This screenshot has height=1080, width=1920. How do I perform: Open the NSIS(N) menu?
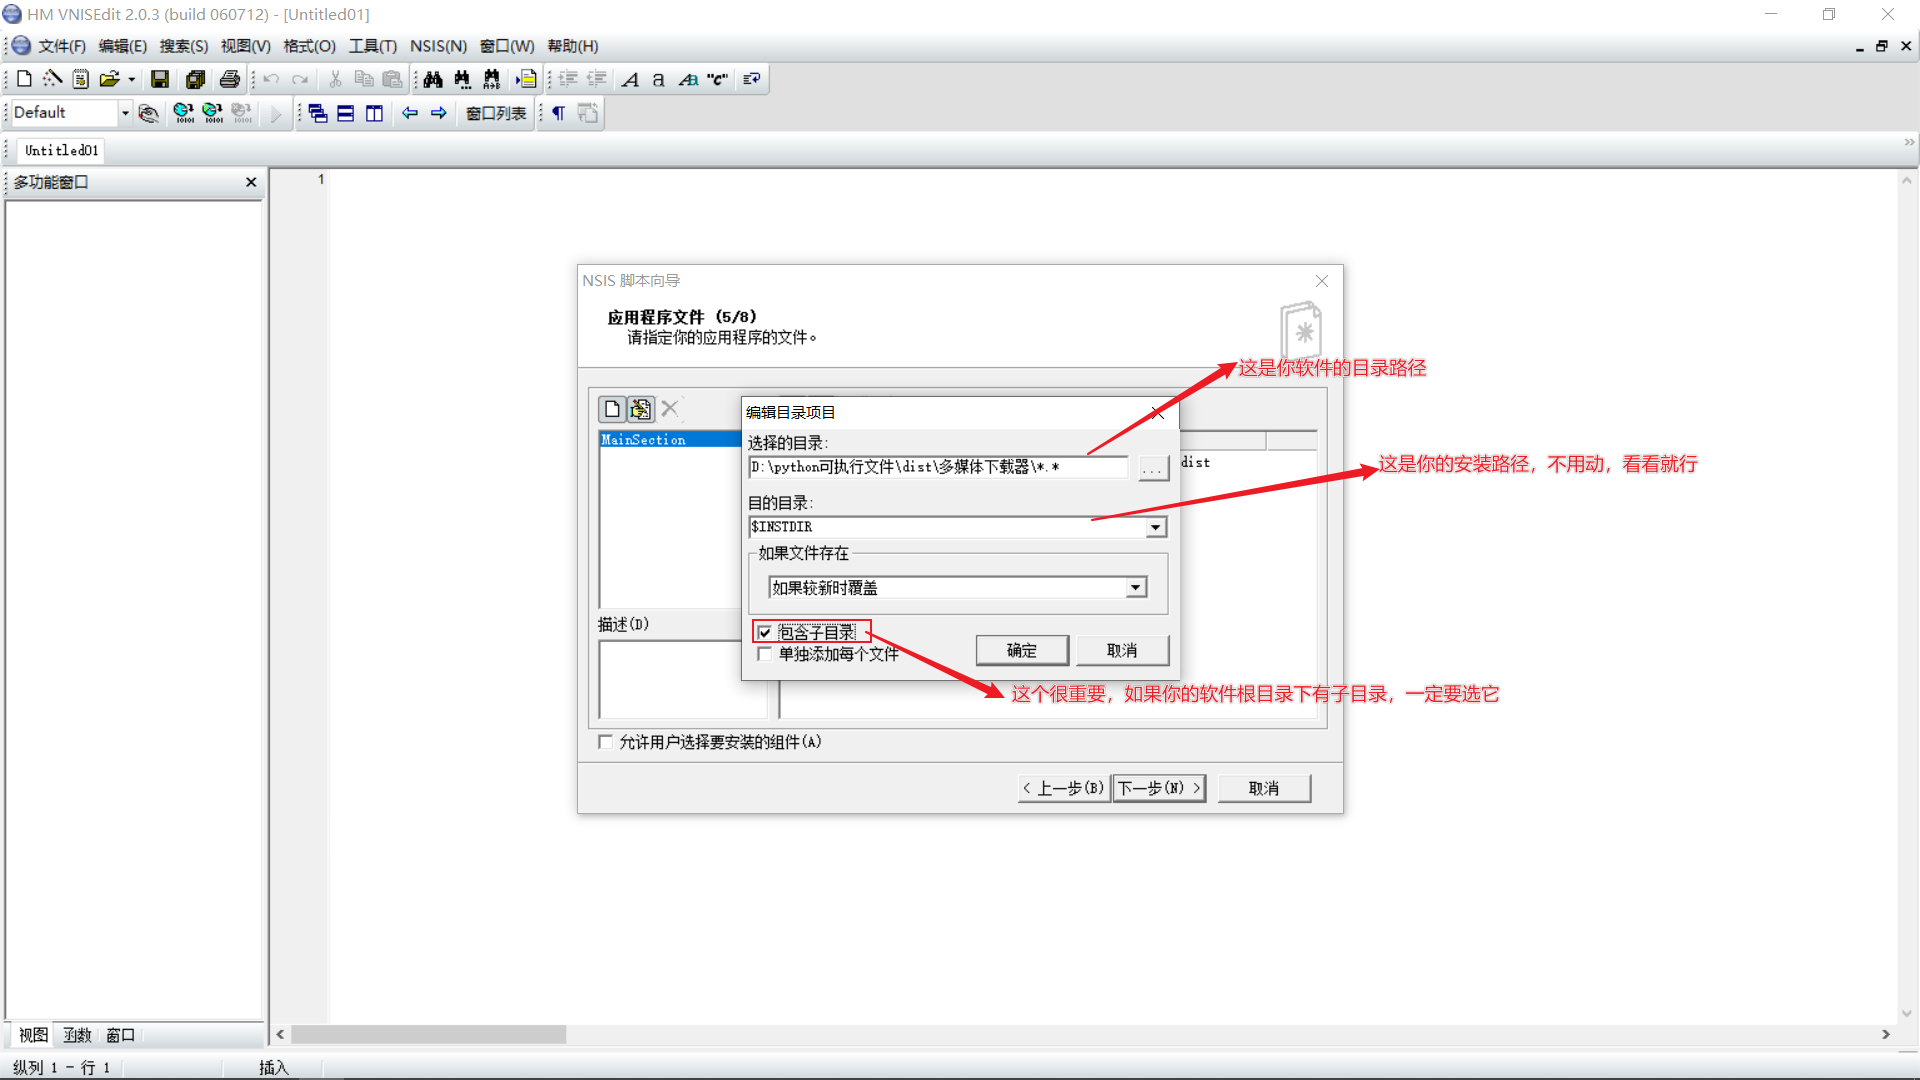pyautogui.click(x=438, y=46)
